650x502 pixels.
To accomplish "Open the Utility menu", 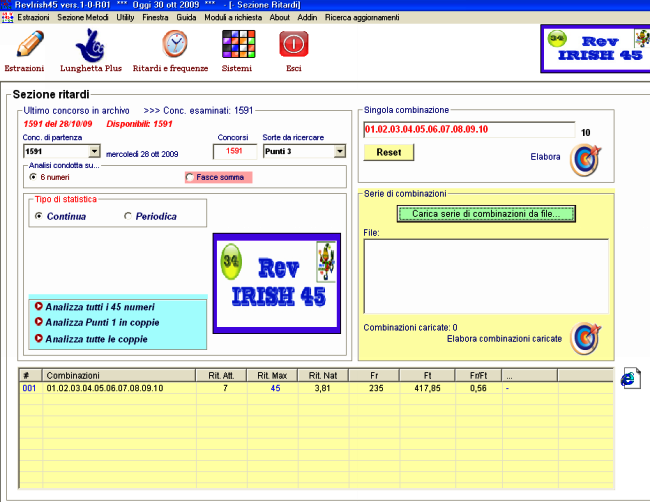I will tap(125, 17).
